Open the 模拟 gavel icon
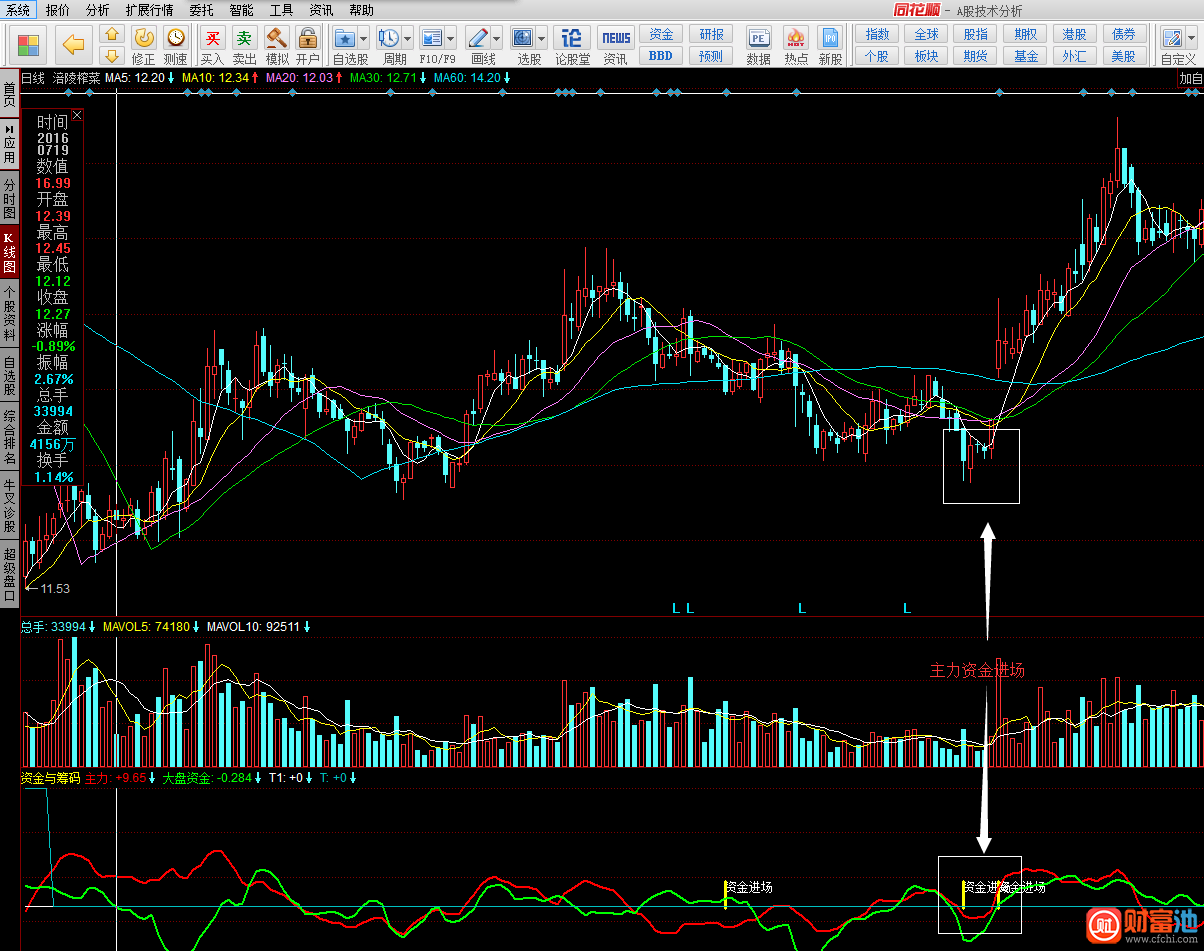Screen dimensions: 1204x951 click(277, 39)
